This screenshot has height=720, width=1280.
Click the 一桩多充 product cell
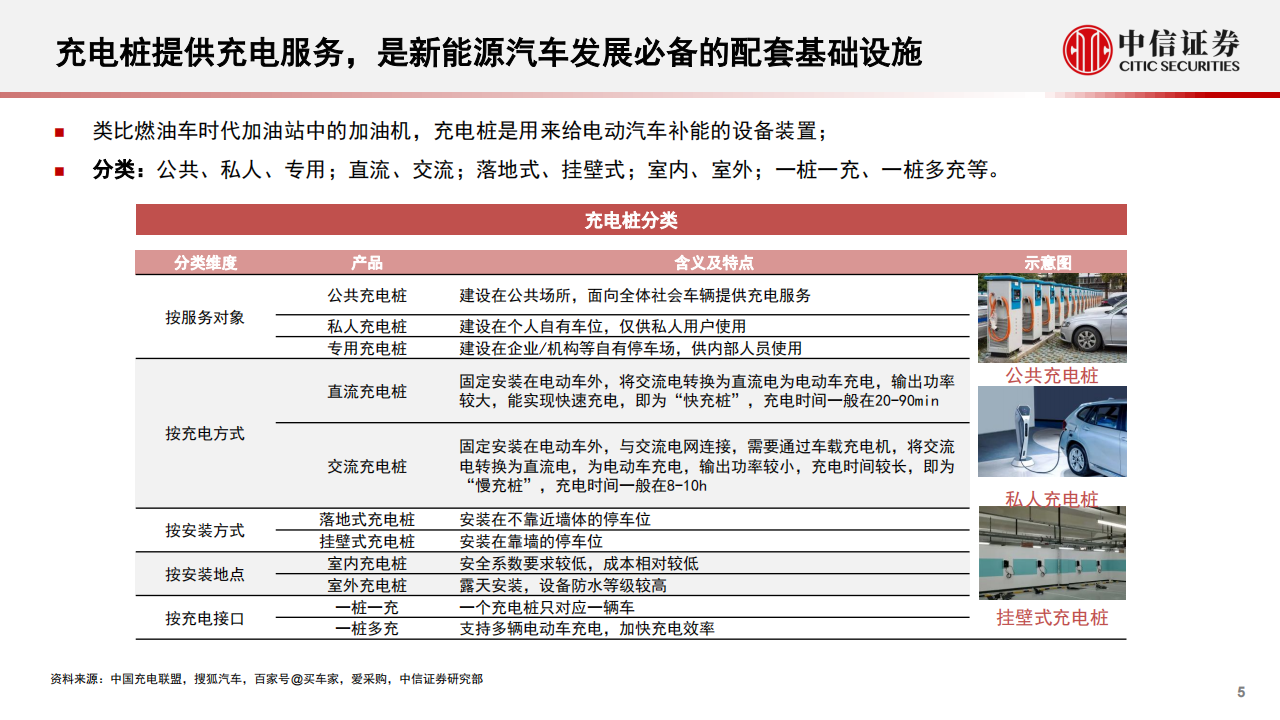click(367, 629)
